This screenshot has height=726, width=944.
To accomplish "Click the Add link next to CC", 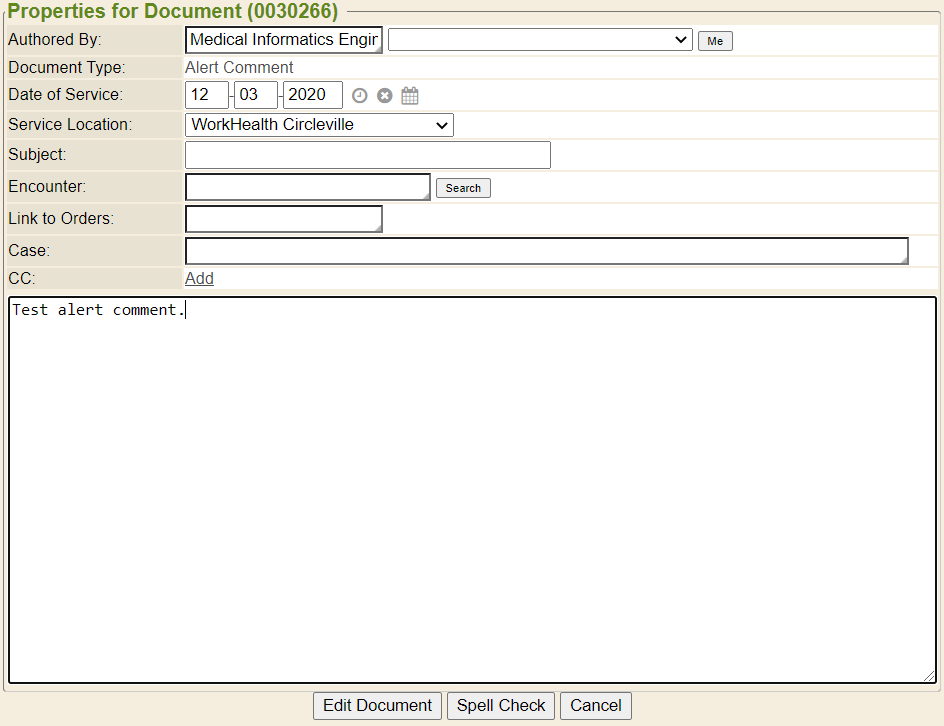I will click(x=199, y=278).
